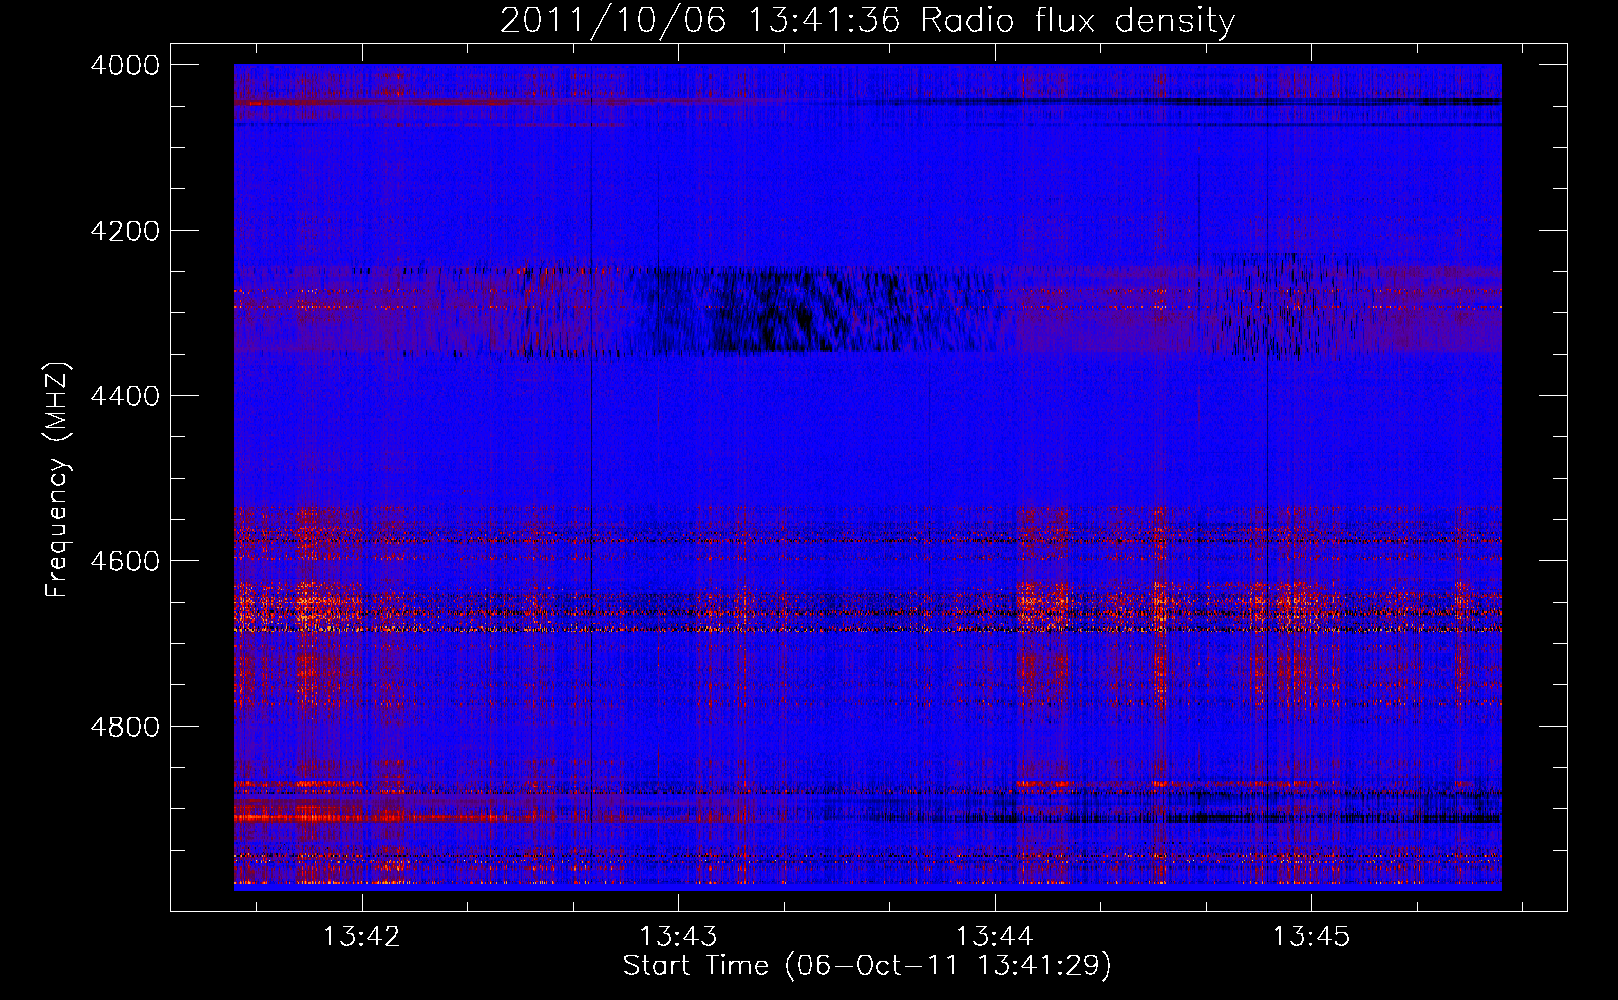Click the 4400 frequency tick label

(124, 396)
